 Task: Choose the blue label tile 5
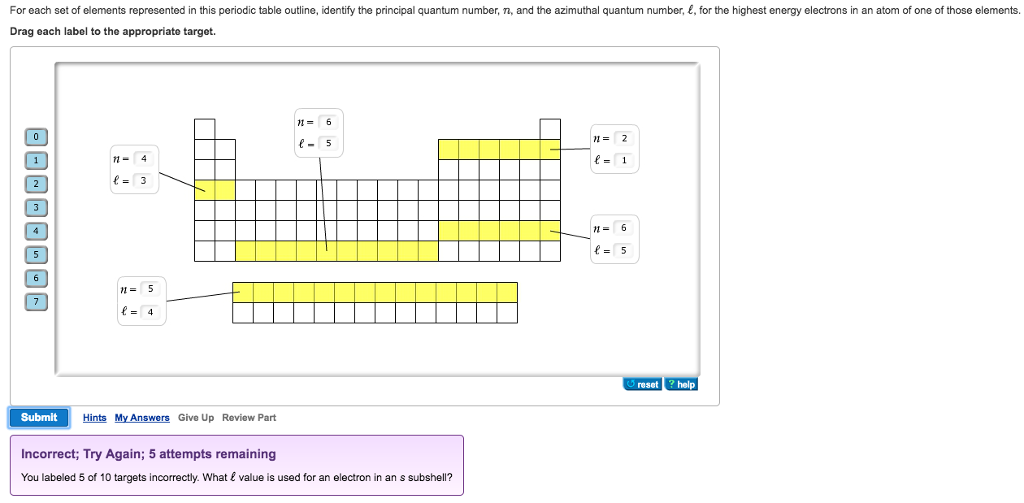[37, 255]
